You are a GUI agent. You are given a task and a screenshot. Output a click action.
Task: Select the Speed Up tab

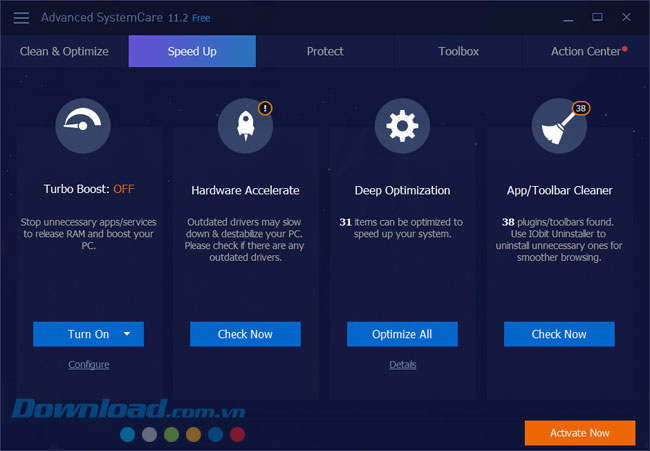(x=192, y=51)
